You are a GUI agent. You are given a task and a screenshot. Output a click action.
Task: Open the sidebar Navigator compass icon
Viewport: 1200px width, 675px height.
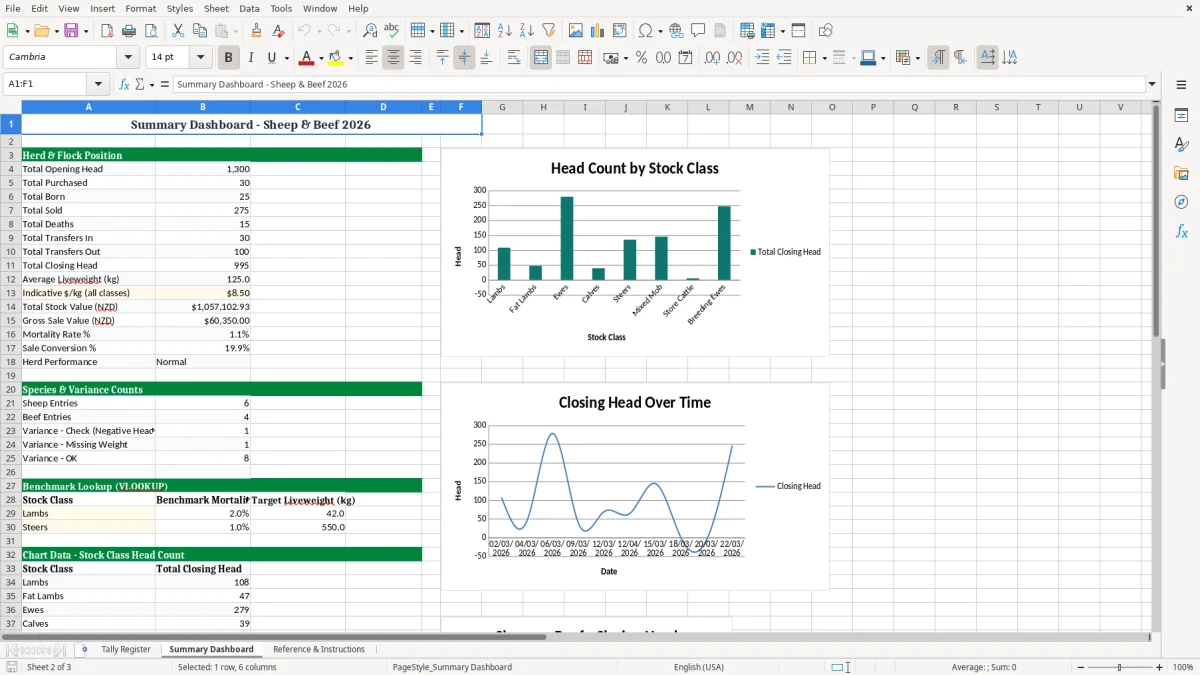(1181, 202)
